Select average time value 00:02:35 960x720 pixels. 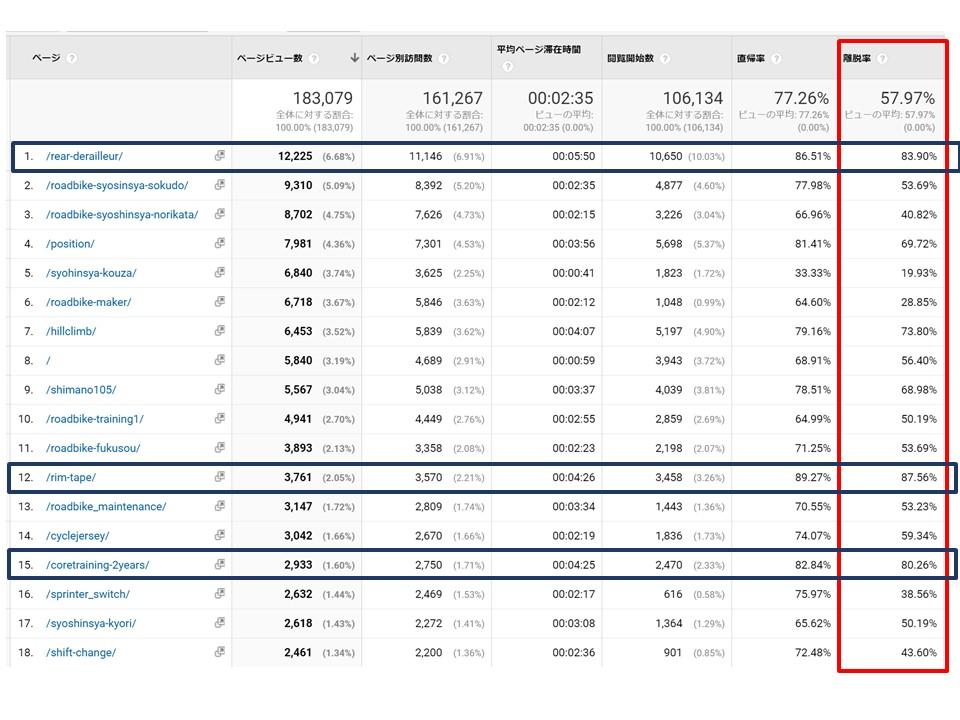pos(561,98)
